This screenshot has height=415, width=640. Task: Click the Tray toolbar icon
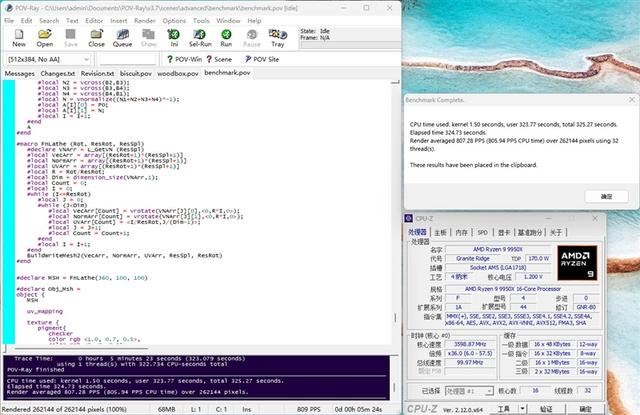(x=278, y=37)
